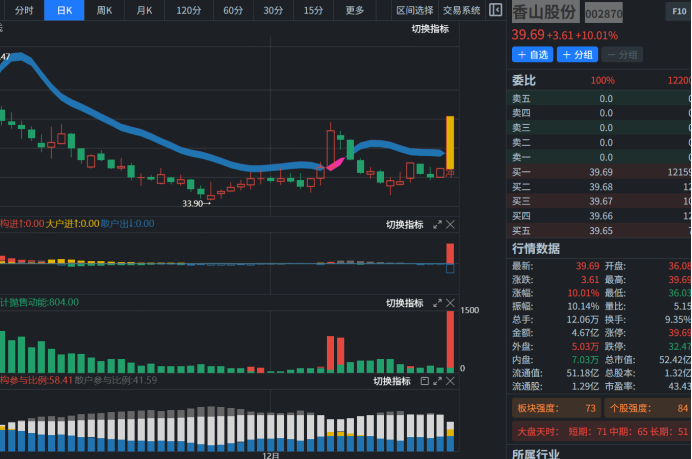Screen dimensions: 692x459
Task: Close the 抛售动能 indicator panel
Action: coord(450,303)
